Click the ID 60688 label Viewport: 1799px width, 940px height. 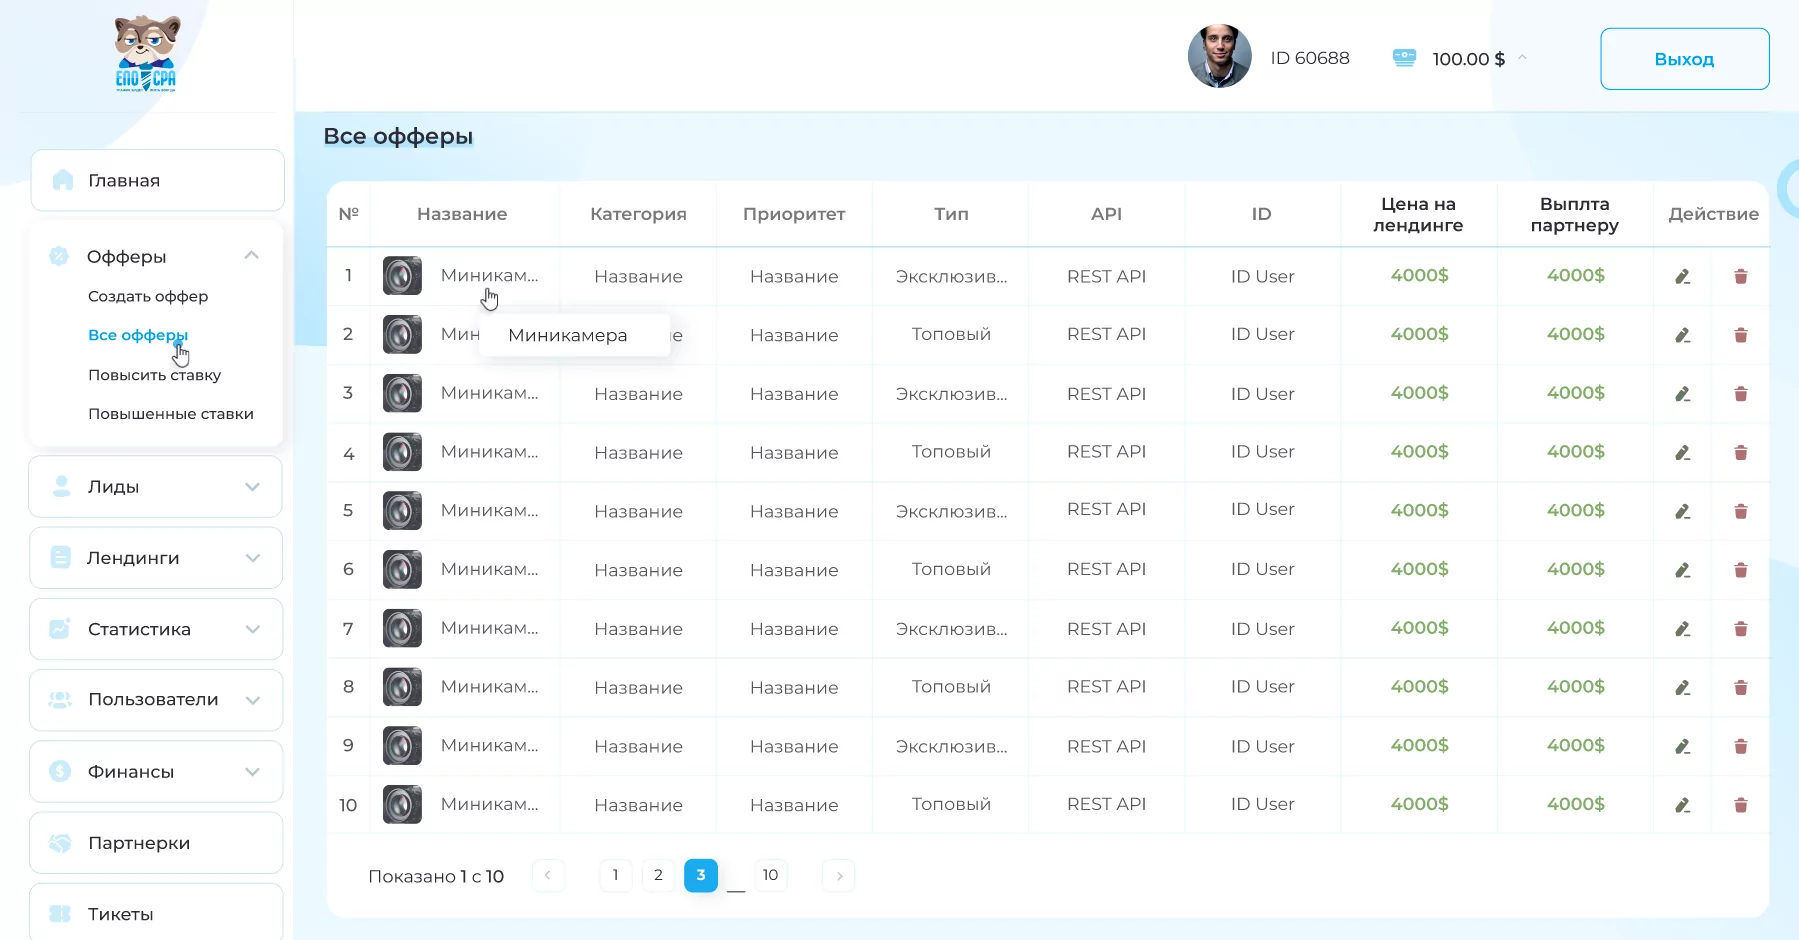point(1310,58)
